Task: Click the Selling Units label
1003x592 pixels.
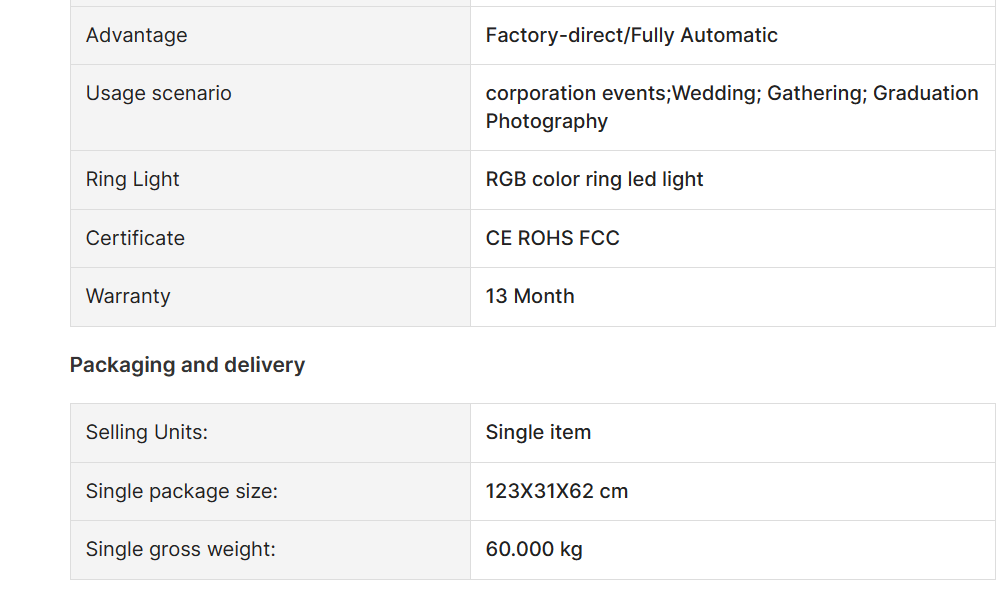Action: [146, 433]
